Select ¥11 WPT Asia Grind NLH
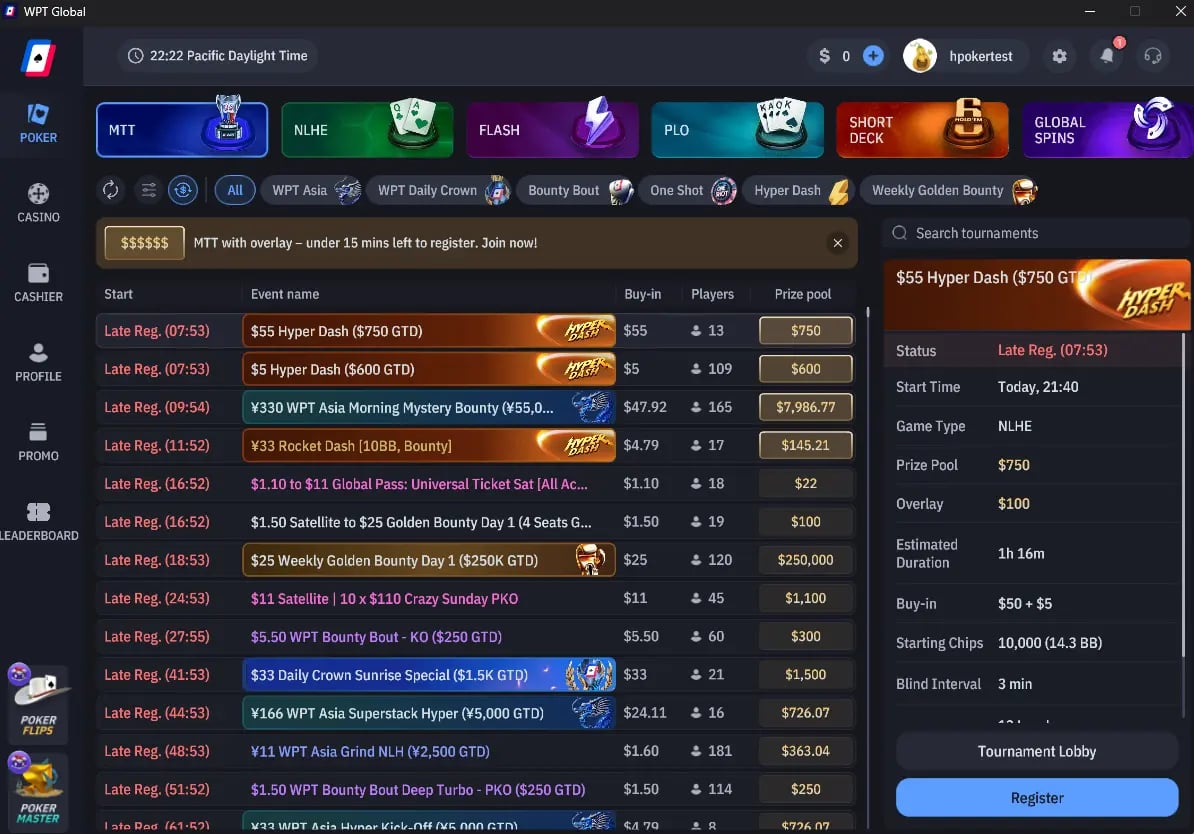 tap(475, 751)
